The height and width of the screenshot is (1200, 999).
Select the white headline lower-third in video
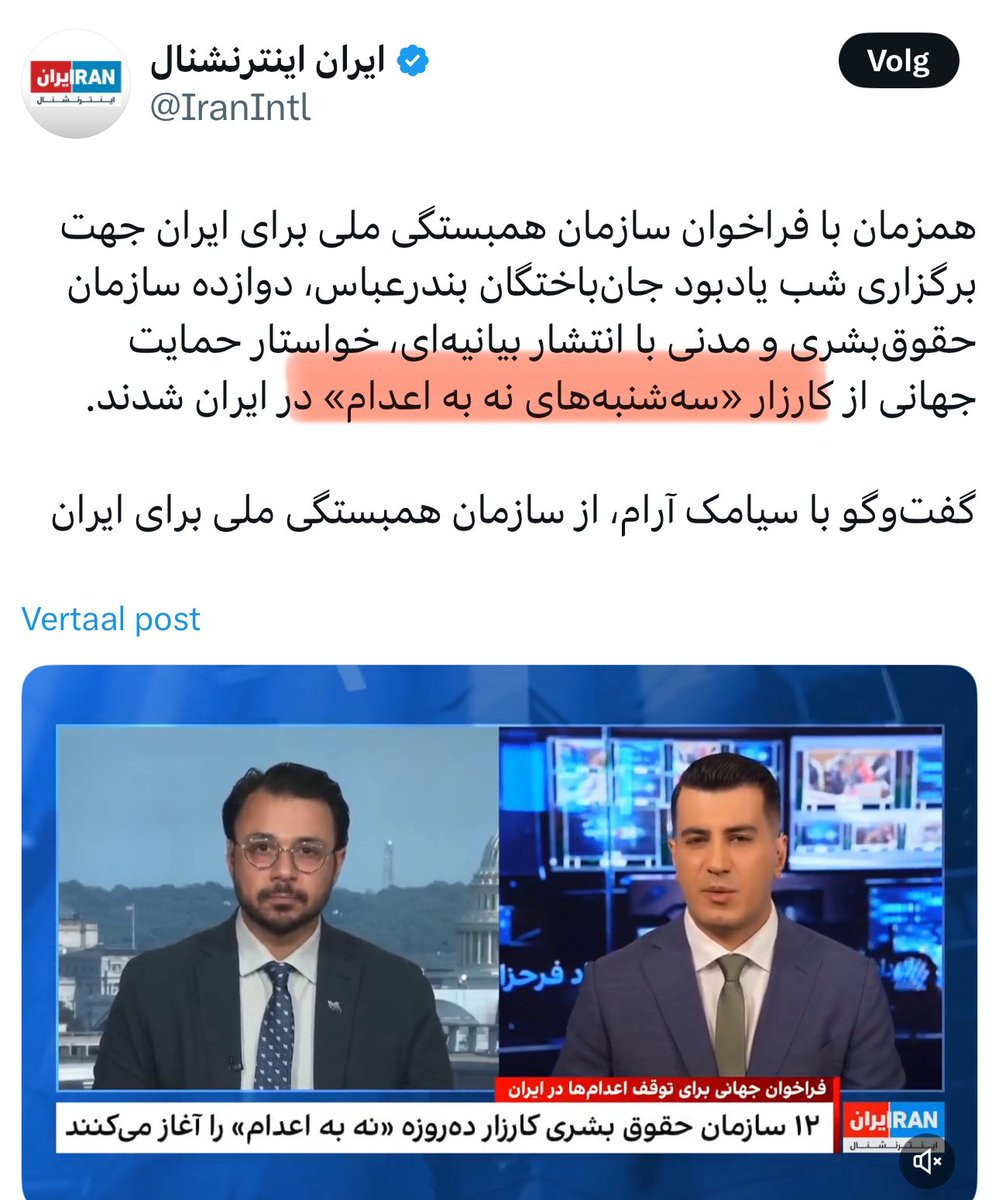(x=450, y=1125)
